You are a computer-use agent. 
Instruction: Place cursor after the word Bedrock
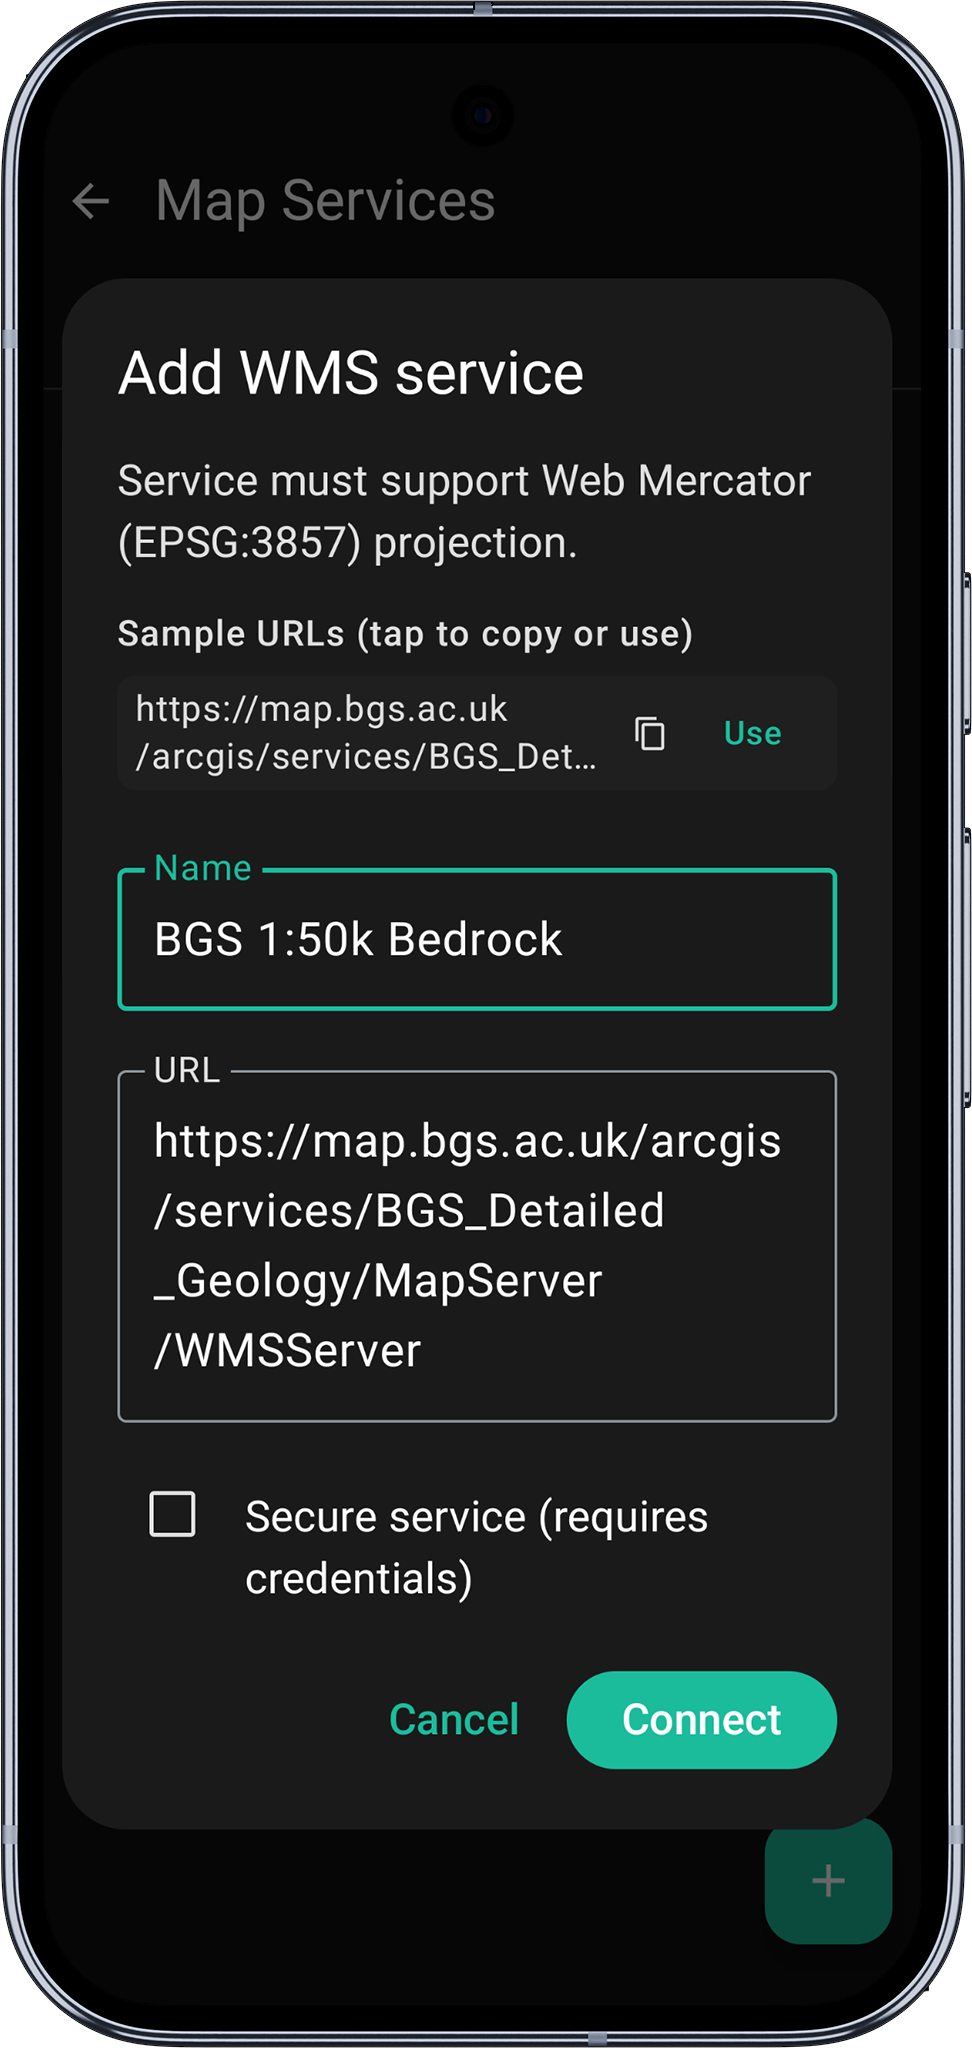tap(565, 940)
